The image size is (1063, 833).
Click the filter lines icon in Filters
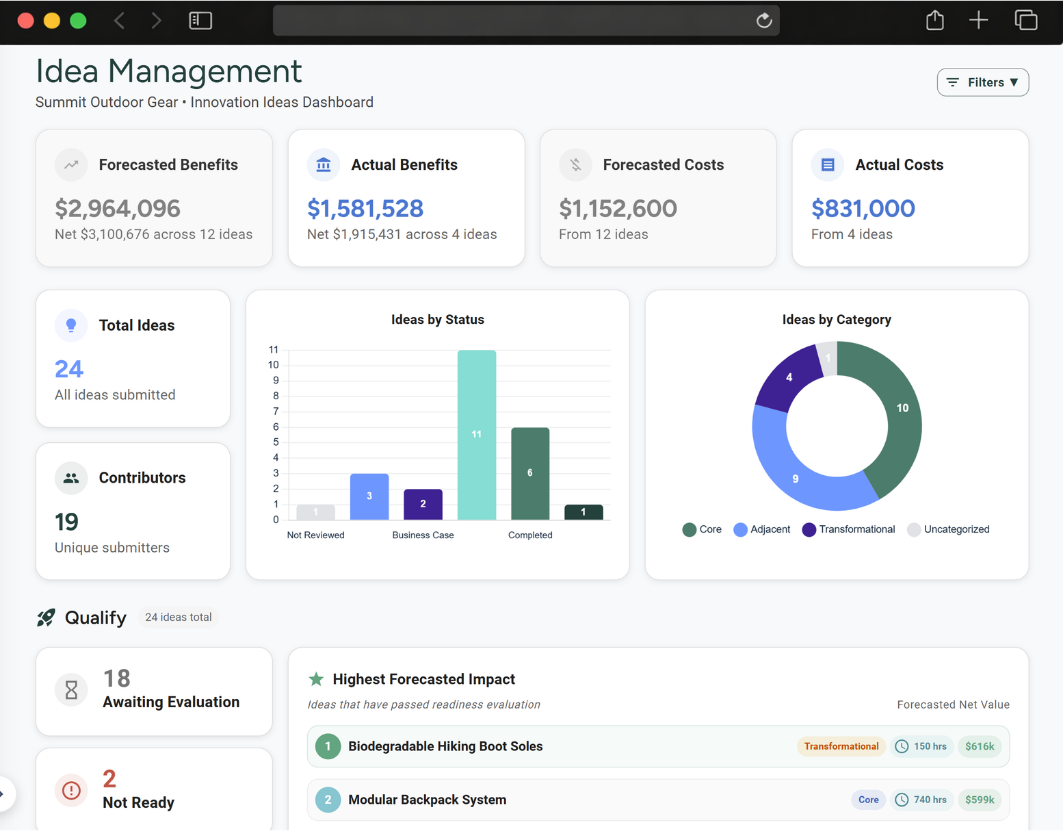tap(952, 83)
